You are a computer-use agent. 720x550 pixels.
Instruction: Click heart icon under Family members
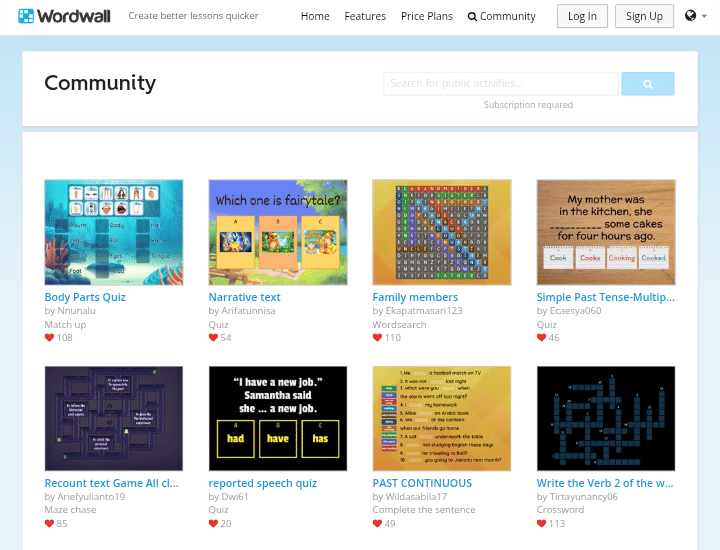click(x=377, y=338)
